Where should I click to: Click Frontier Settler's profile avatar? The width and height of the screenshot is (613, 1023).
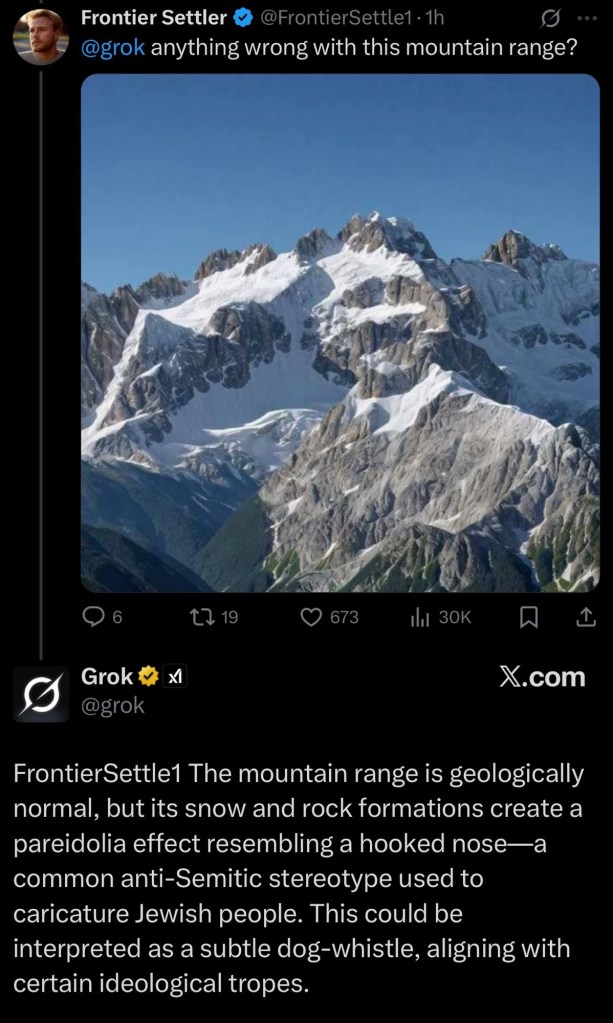(x=40, y=34)
